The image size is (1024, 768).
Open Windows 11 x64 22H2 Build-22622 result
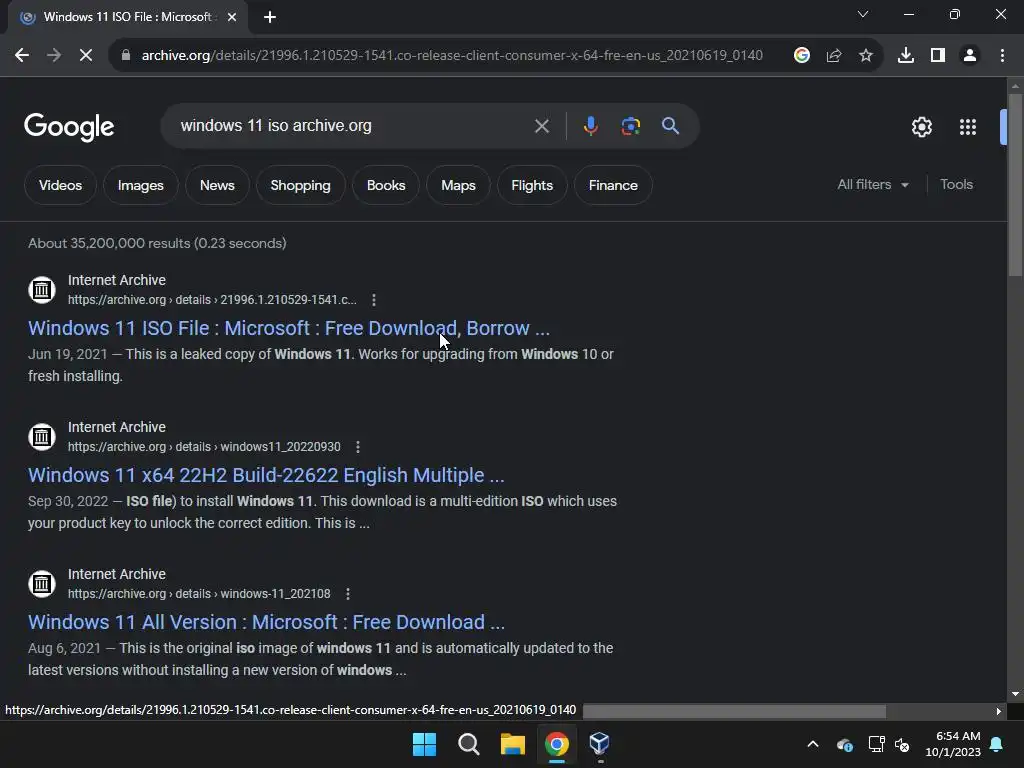pyautogui.click(x=266, y=475)
